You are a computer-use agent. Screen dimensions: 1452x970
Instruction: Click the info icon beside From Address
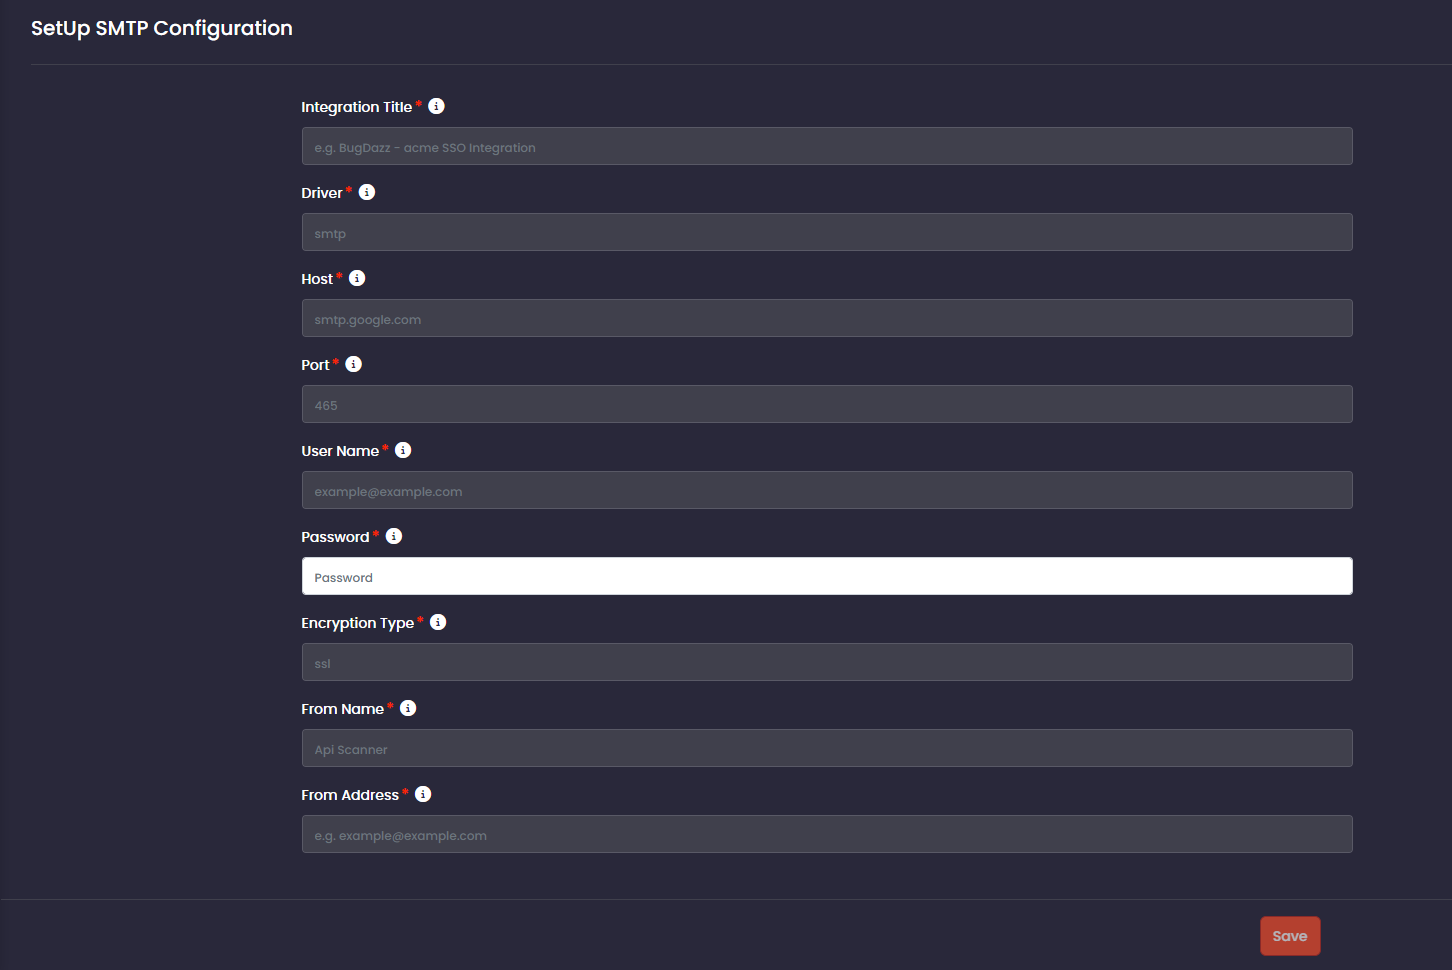(423, 794)
